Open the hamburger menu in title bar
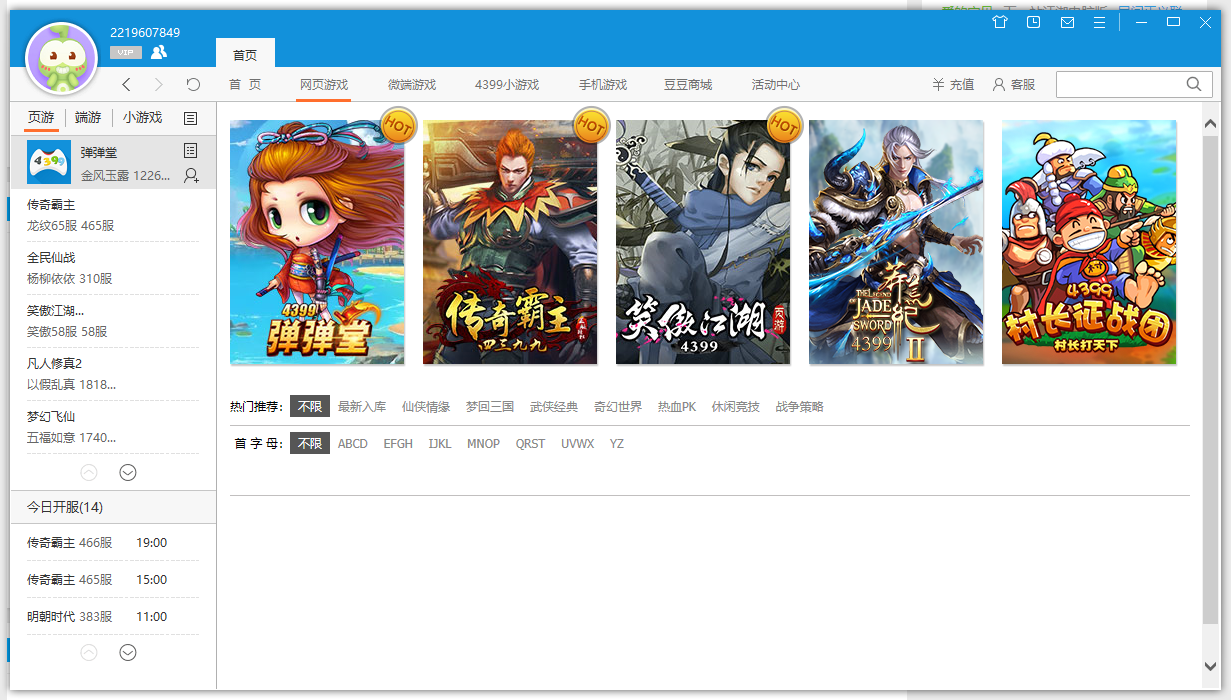 tap(1099, 22)
